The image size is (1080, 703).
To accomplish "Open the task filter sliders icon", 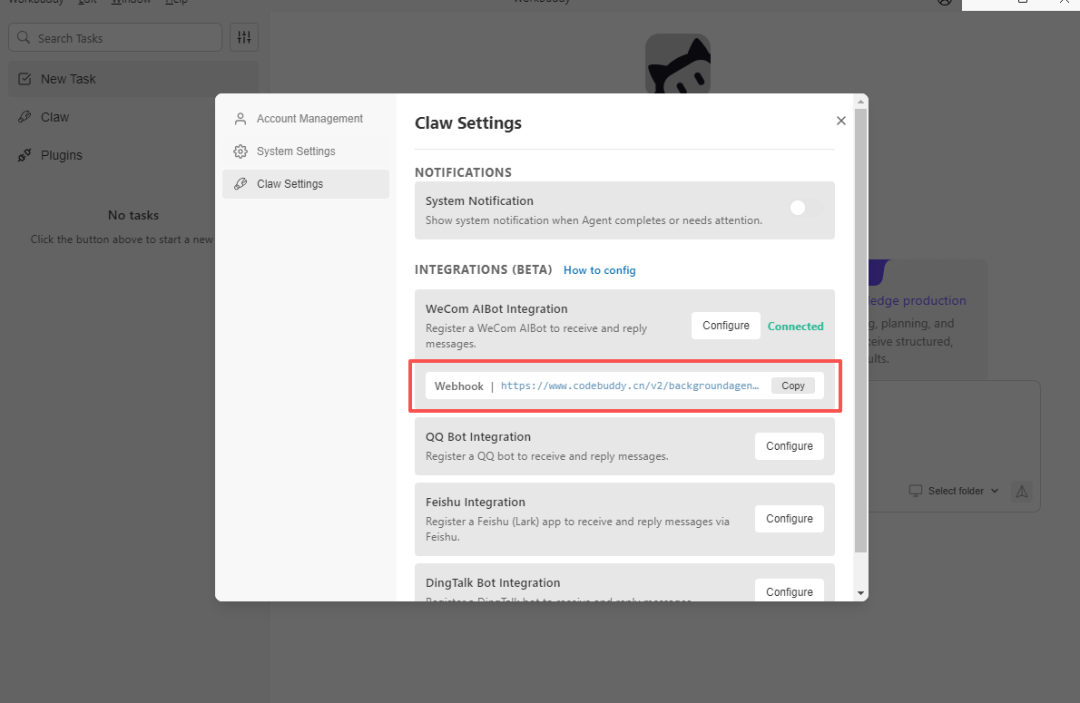I will (244, 38).
